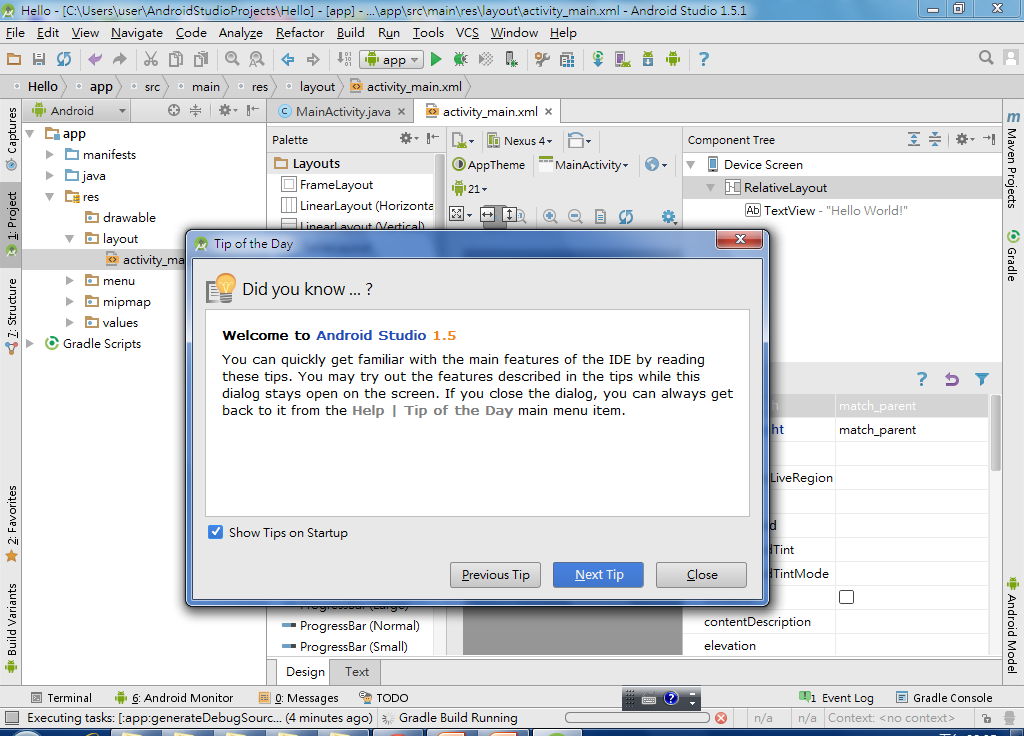The height and width of the screenshot is (736, 1024).
Task: Click the Paste toolbar icon
Action: (x=201, y=59)
